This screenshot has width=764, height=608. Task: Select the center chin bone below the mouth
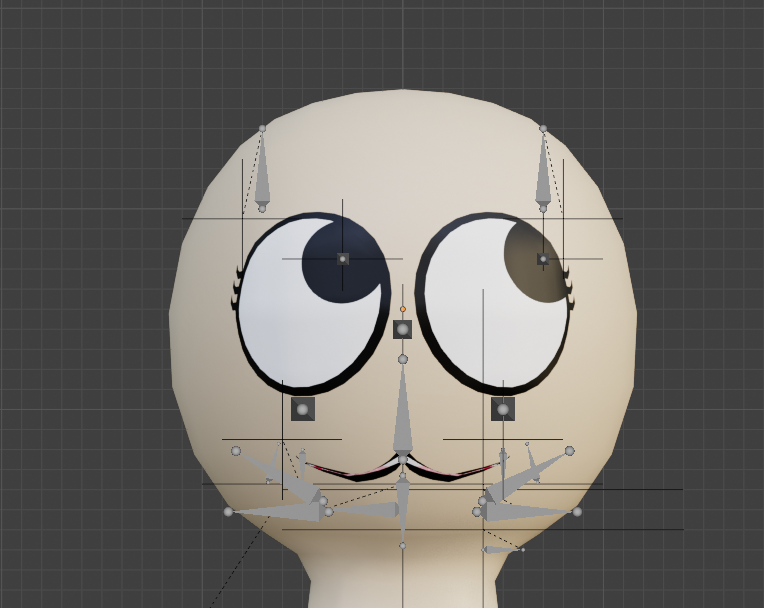pos(402,509)
